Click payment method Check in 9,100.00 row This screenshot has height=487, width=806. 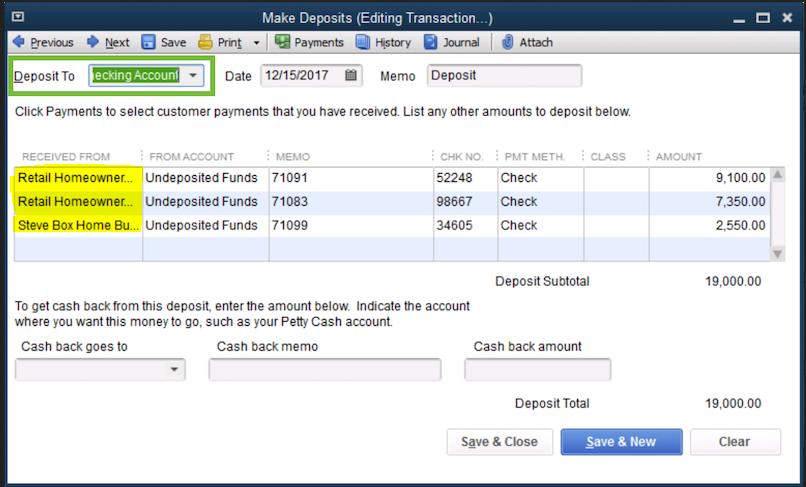click(540, 178)
